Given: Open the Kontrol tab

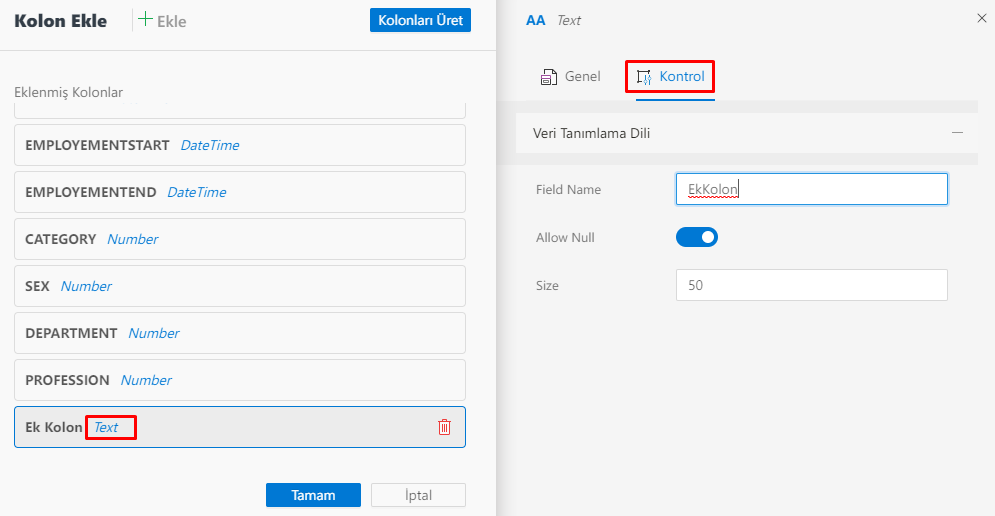Looking at the screenshot, I should point(681,77).
